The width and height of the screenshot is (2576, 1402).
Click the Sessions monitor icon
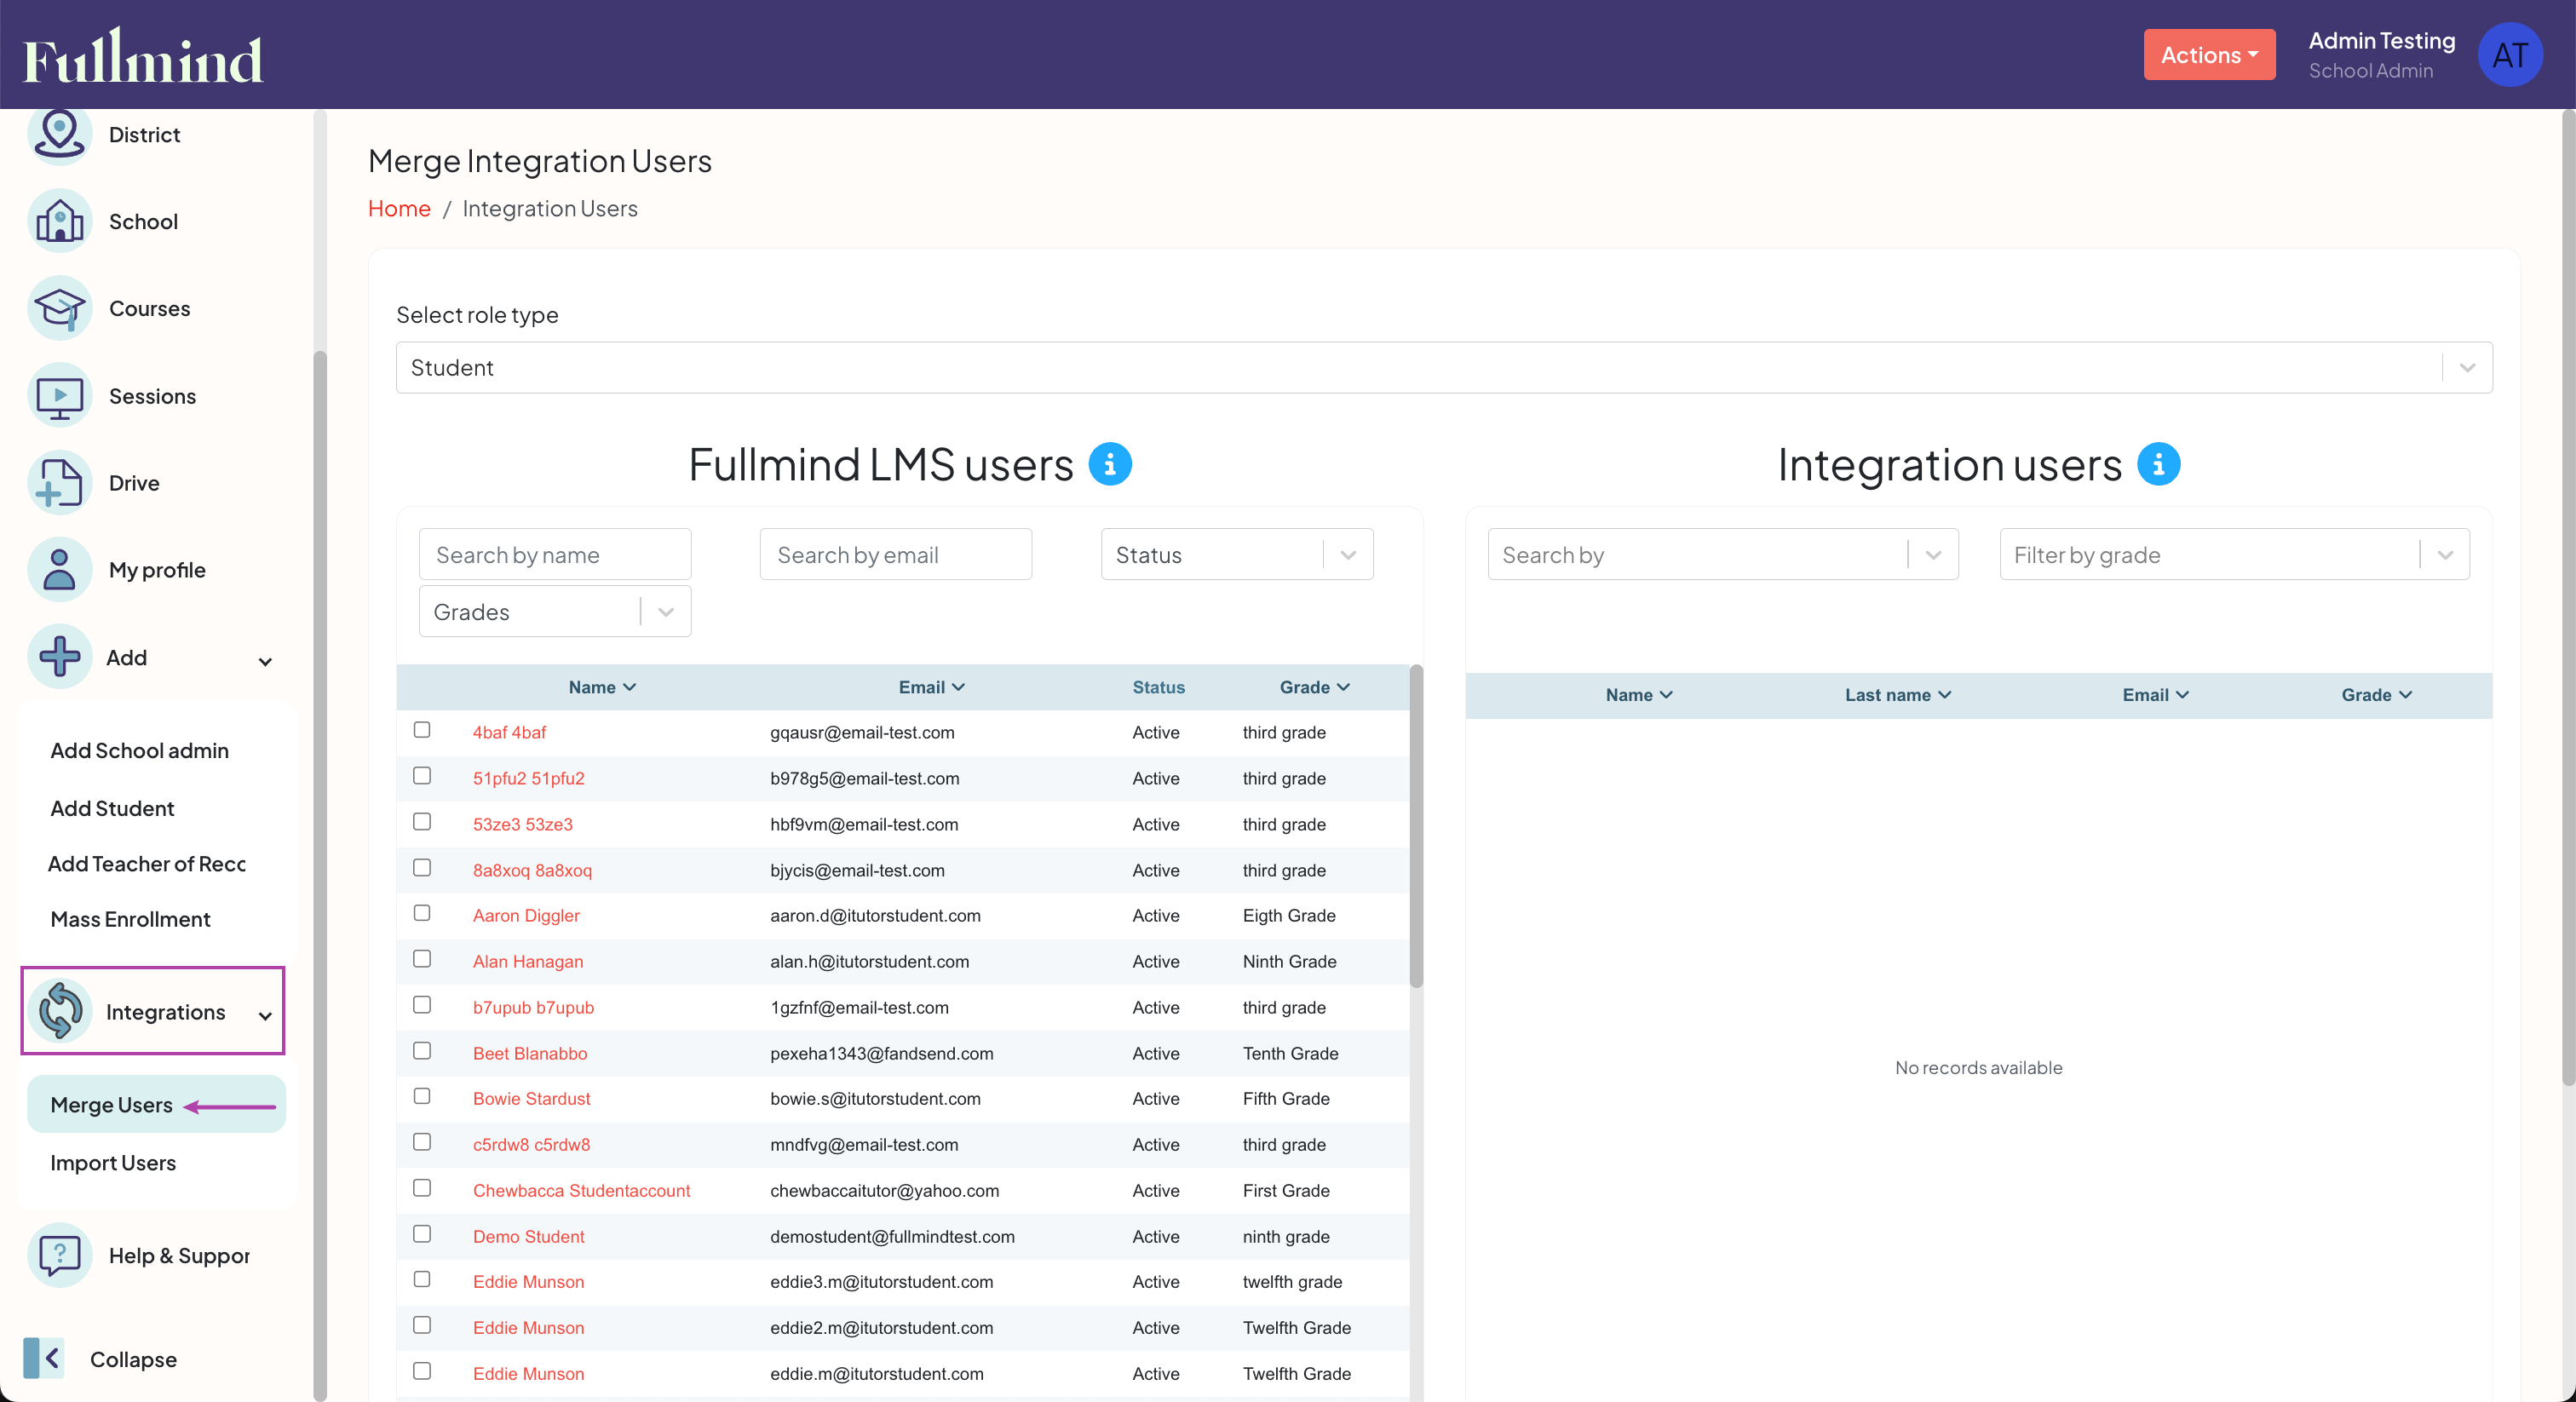coord(59,395)
